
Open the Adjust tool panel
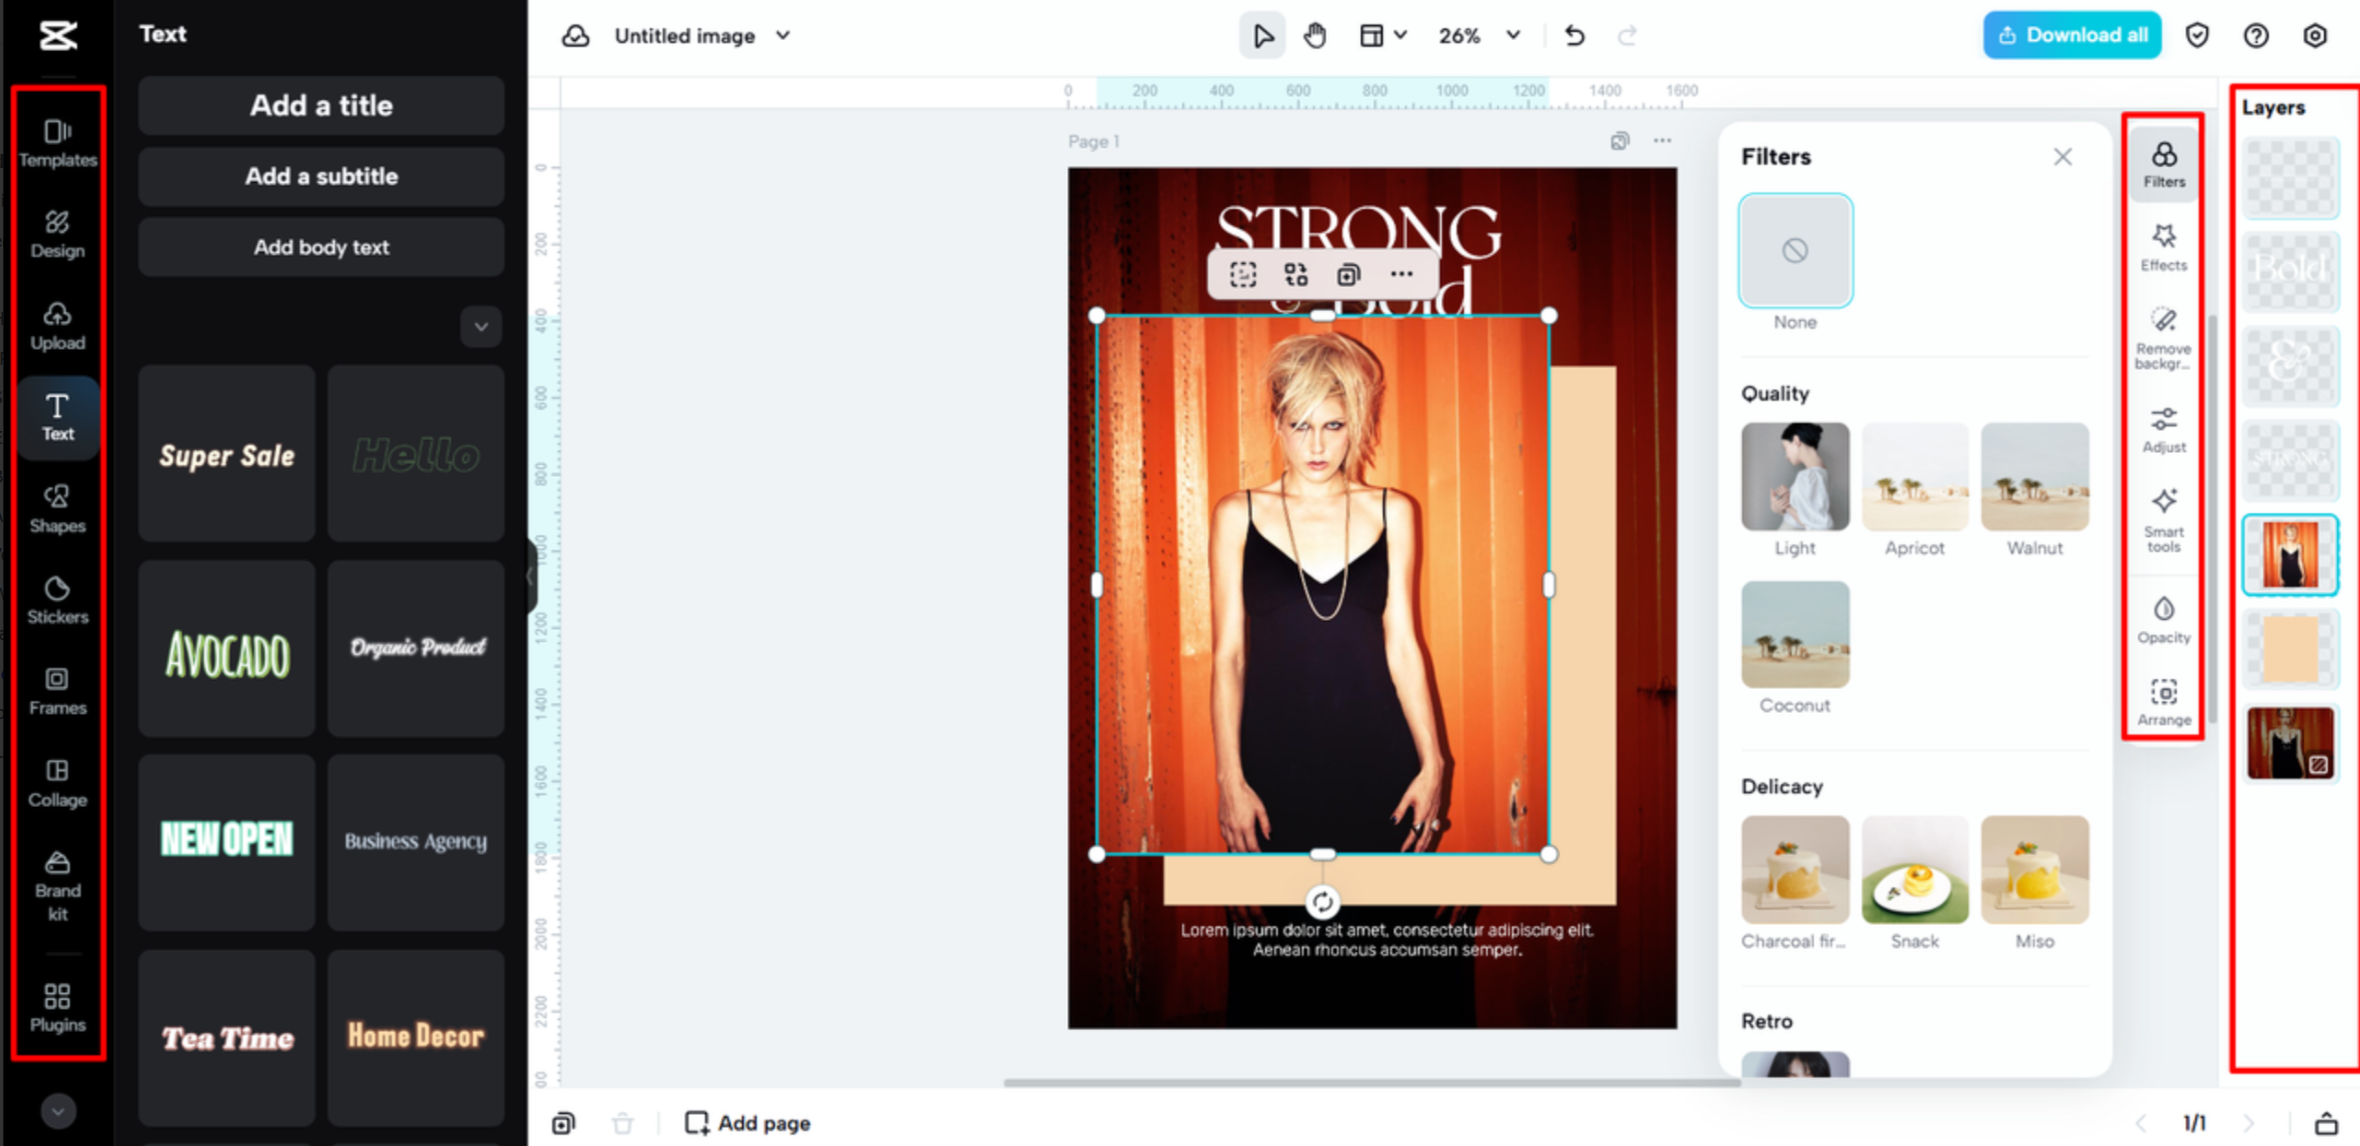[x=2163, y=429]
